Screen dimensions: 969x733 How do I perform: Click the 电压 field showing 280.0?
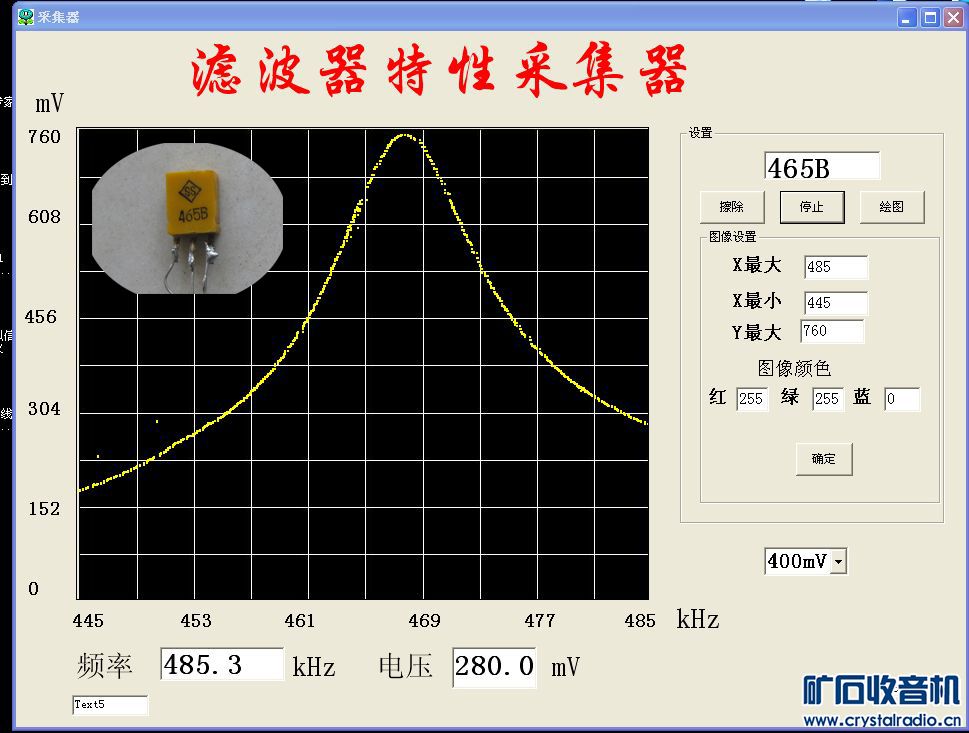click(x=494, y=667)
